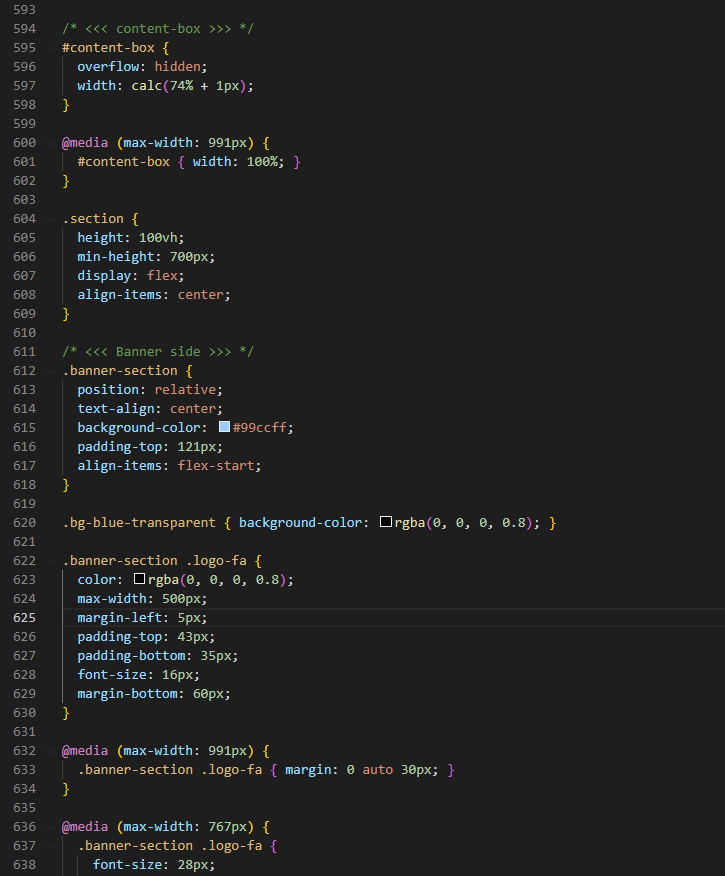Screen dimensions: 725x876
Task: Select line number 606 in the gutter
Action: pos(25,257)
